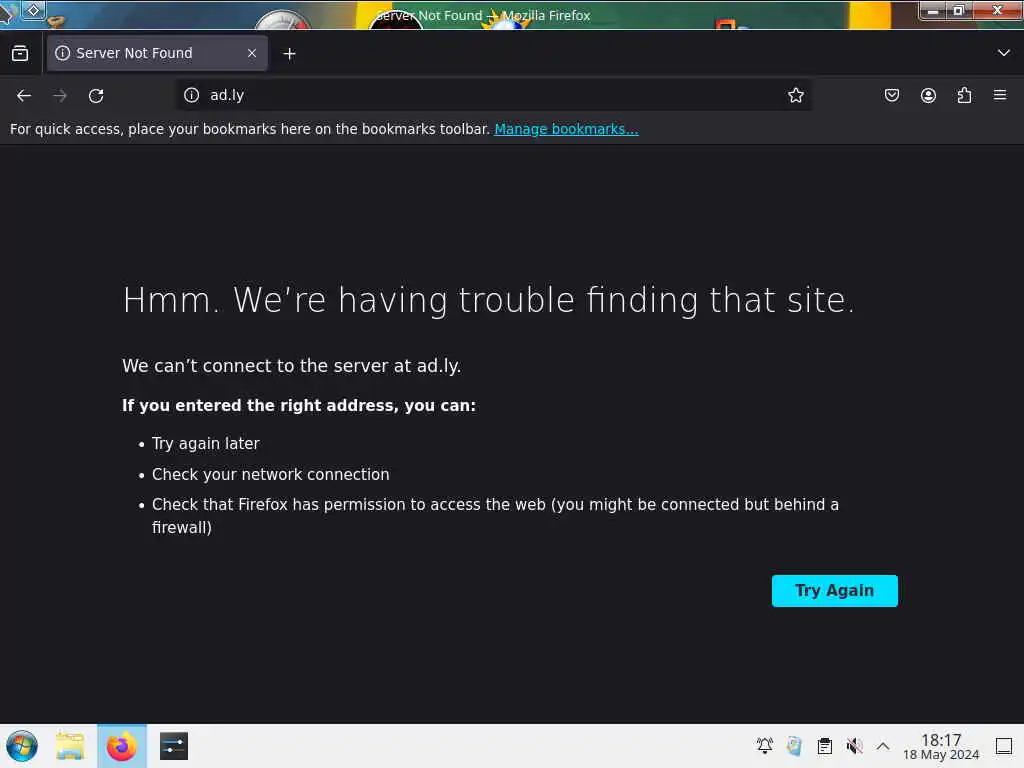Reload the current page
Screen dimensions: 1024x768
pos(96,96)
